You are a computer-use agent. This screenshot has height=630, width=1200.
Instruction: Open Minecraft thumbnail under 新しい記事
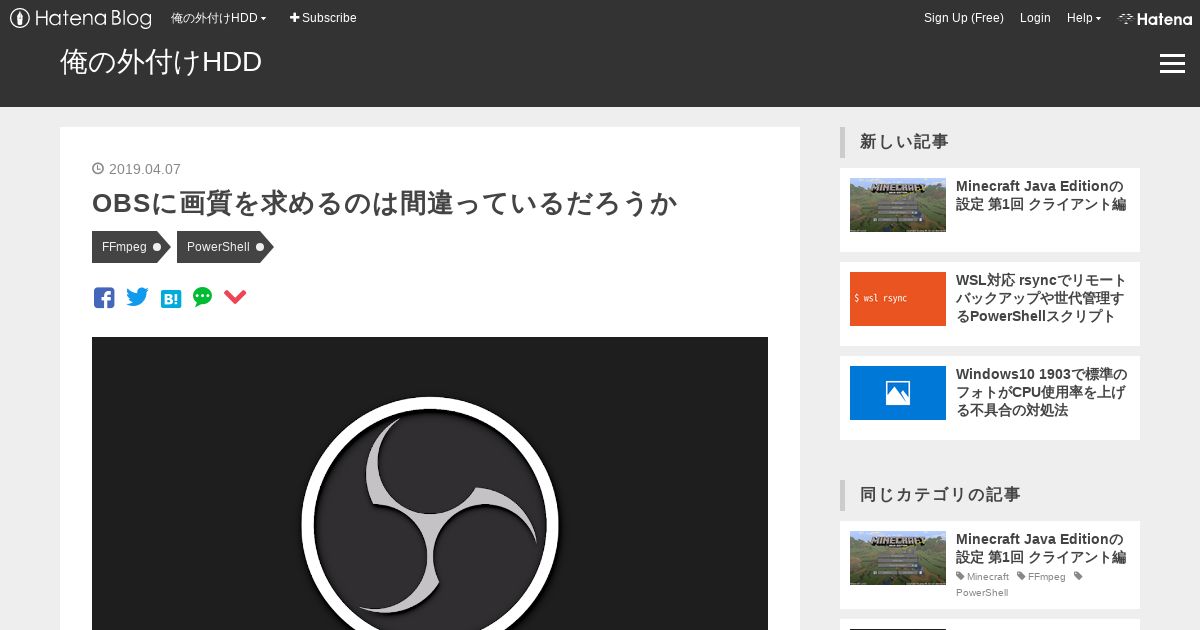click(x=898, y=205)
